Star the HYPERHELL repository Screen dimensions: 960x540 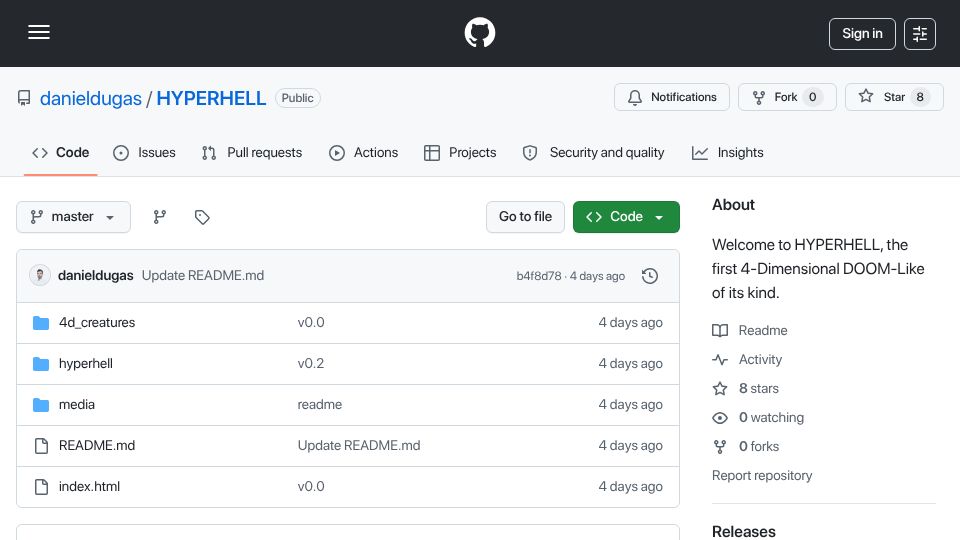click(x=894, y=97)
